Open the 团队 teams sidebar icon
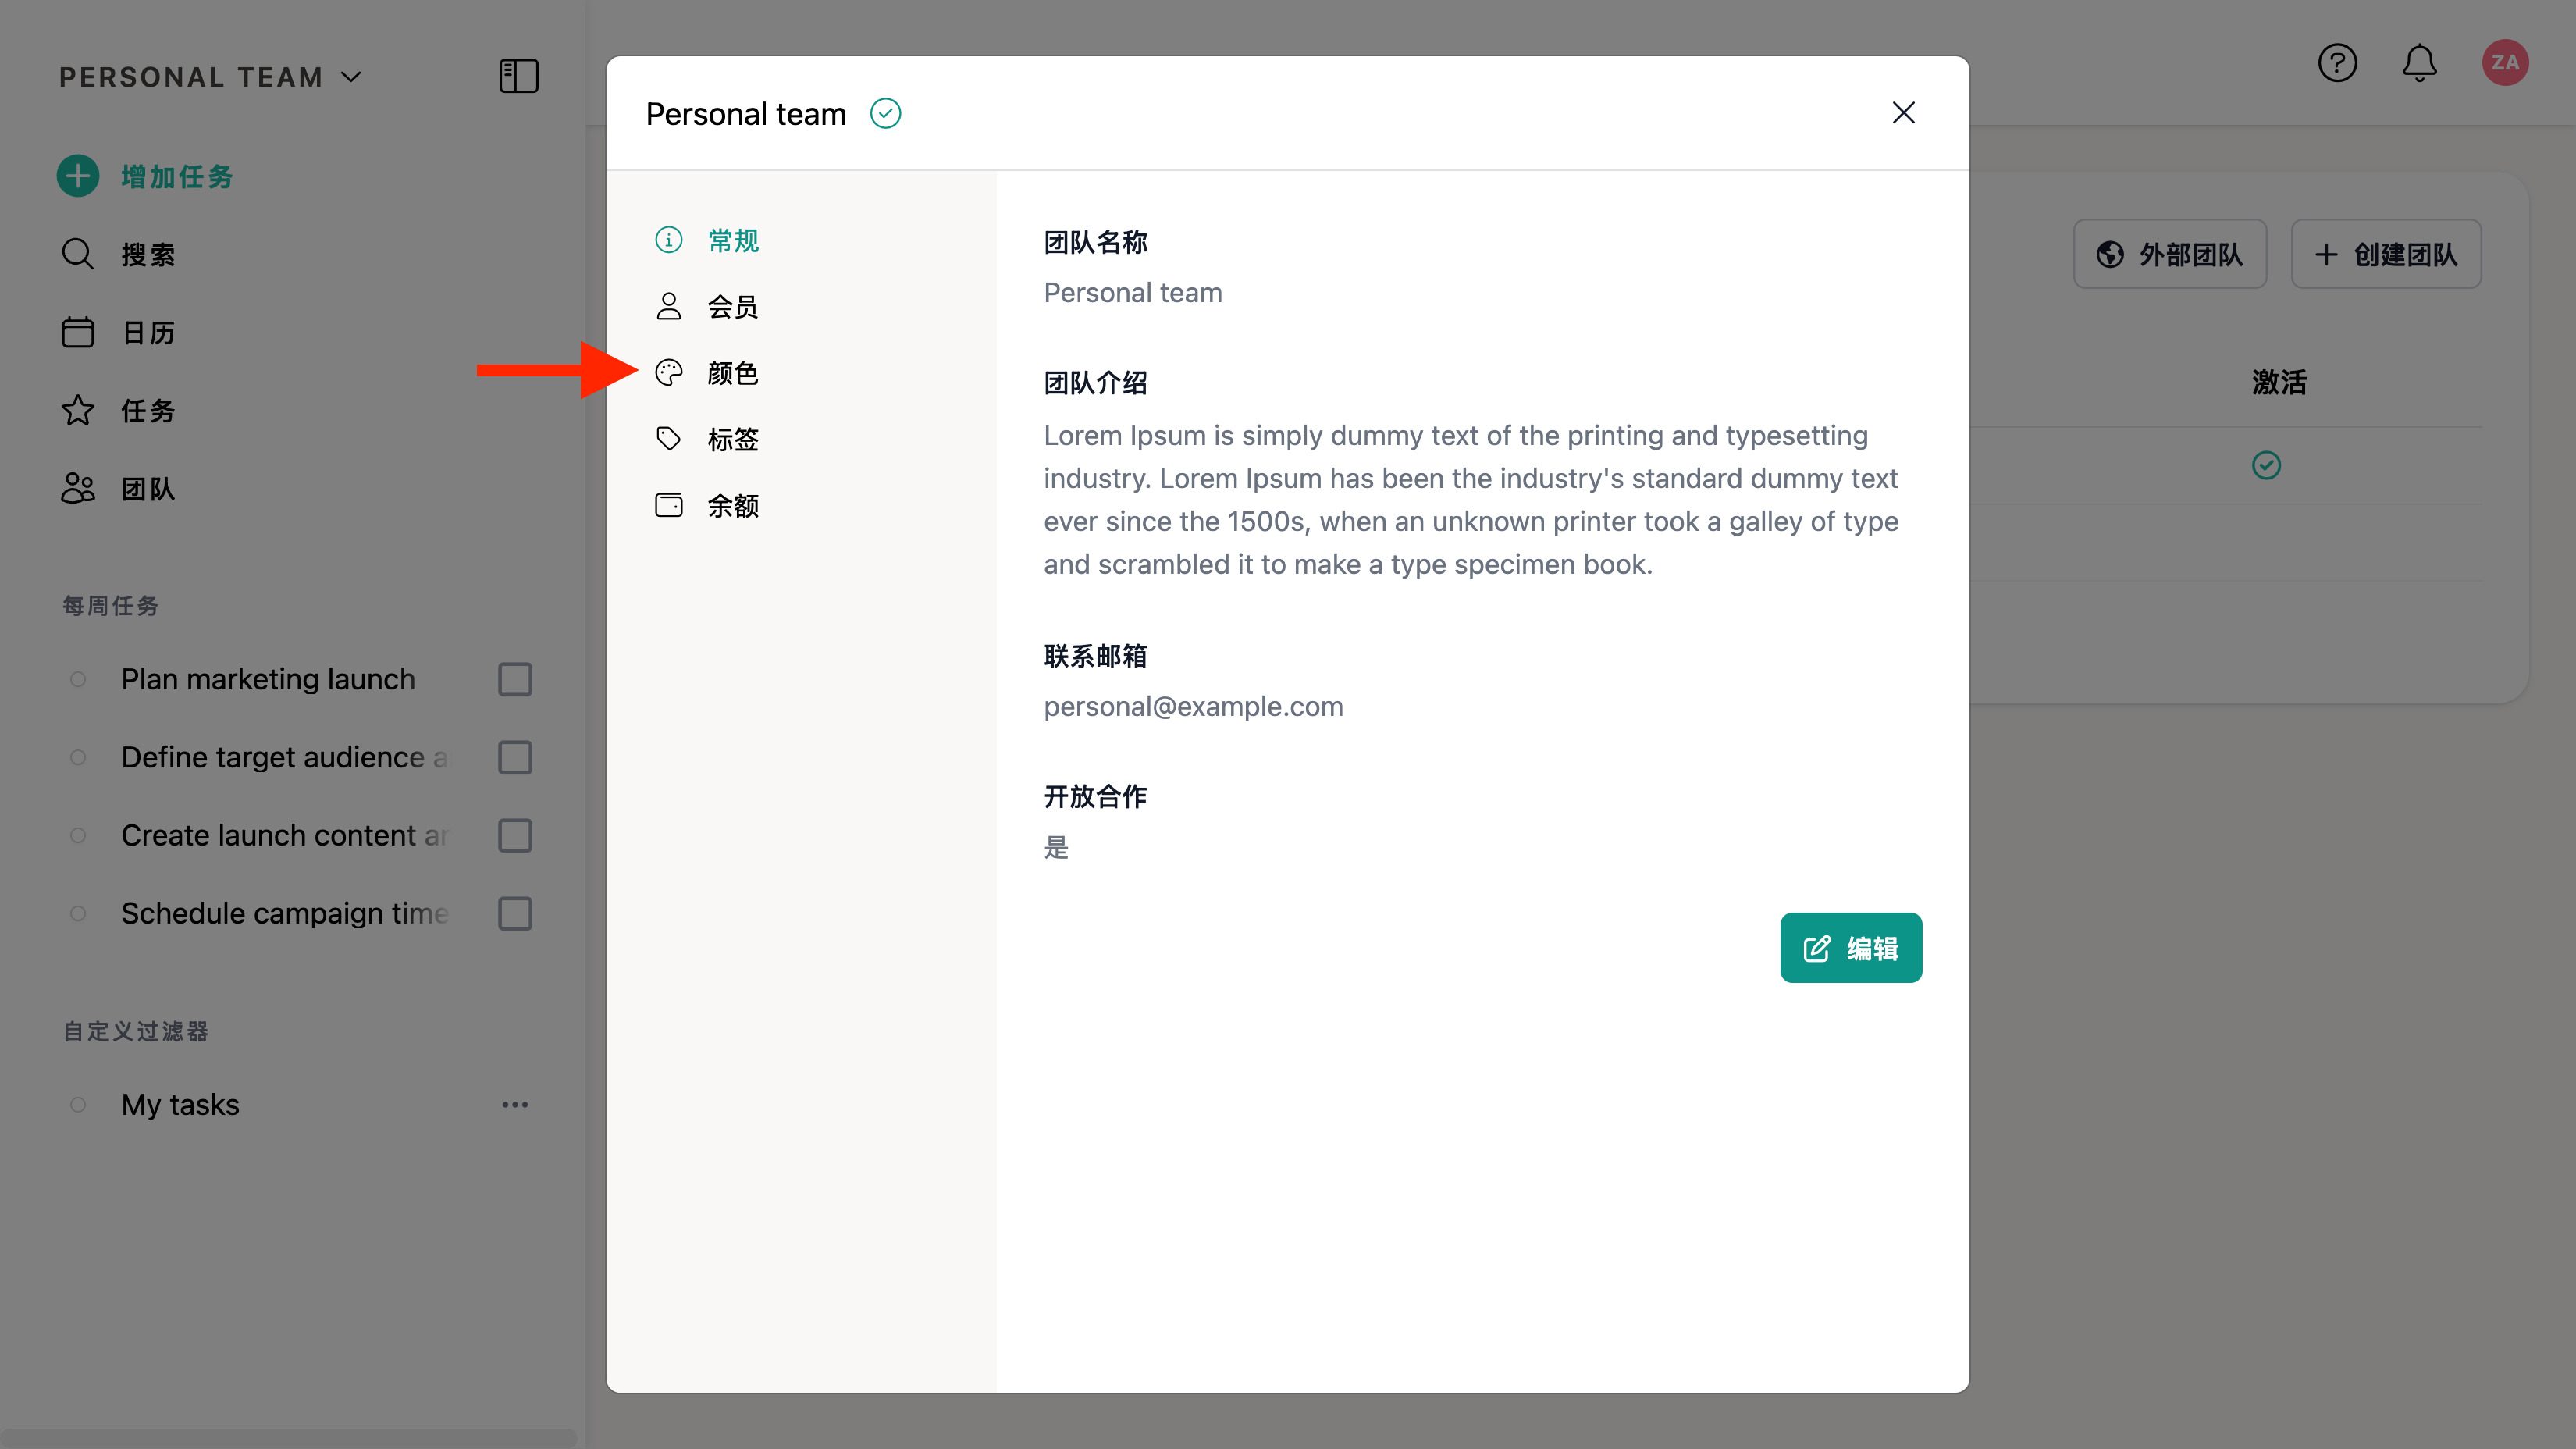Screen dimensions: 2576x1449 78,488
